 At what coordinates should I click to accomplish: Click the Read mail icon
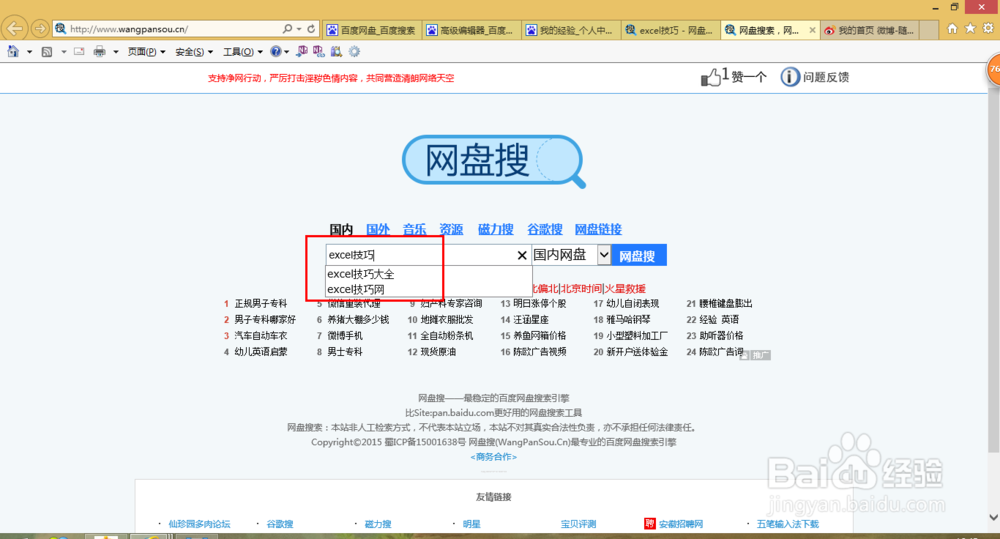[x=79, y=52]
